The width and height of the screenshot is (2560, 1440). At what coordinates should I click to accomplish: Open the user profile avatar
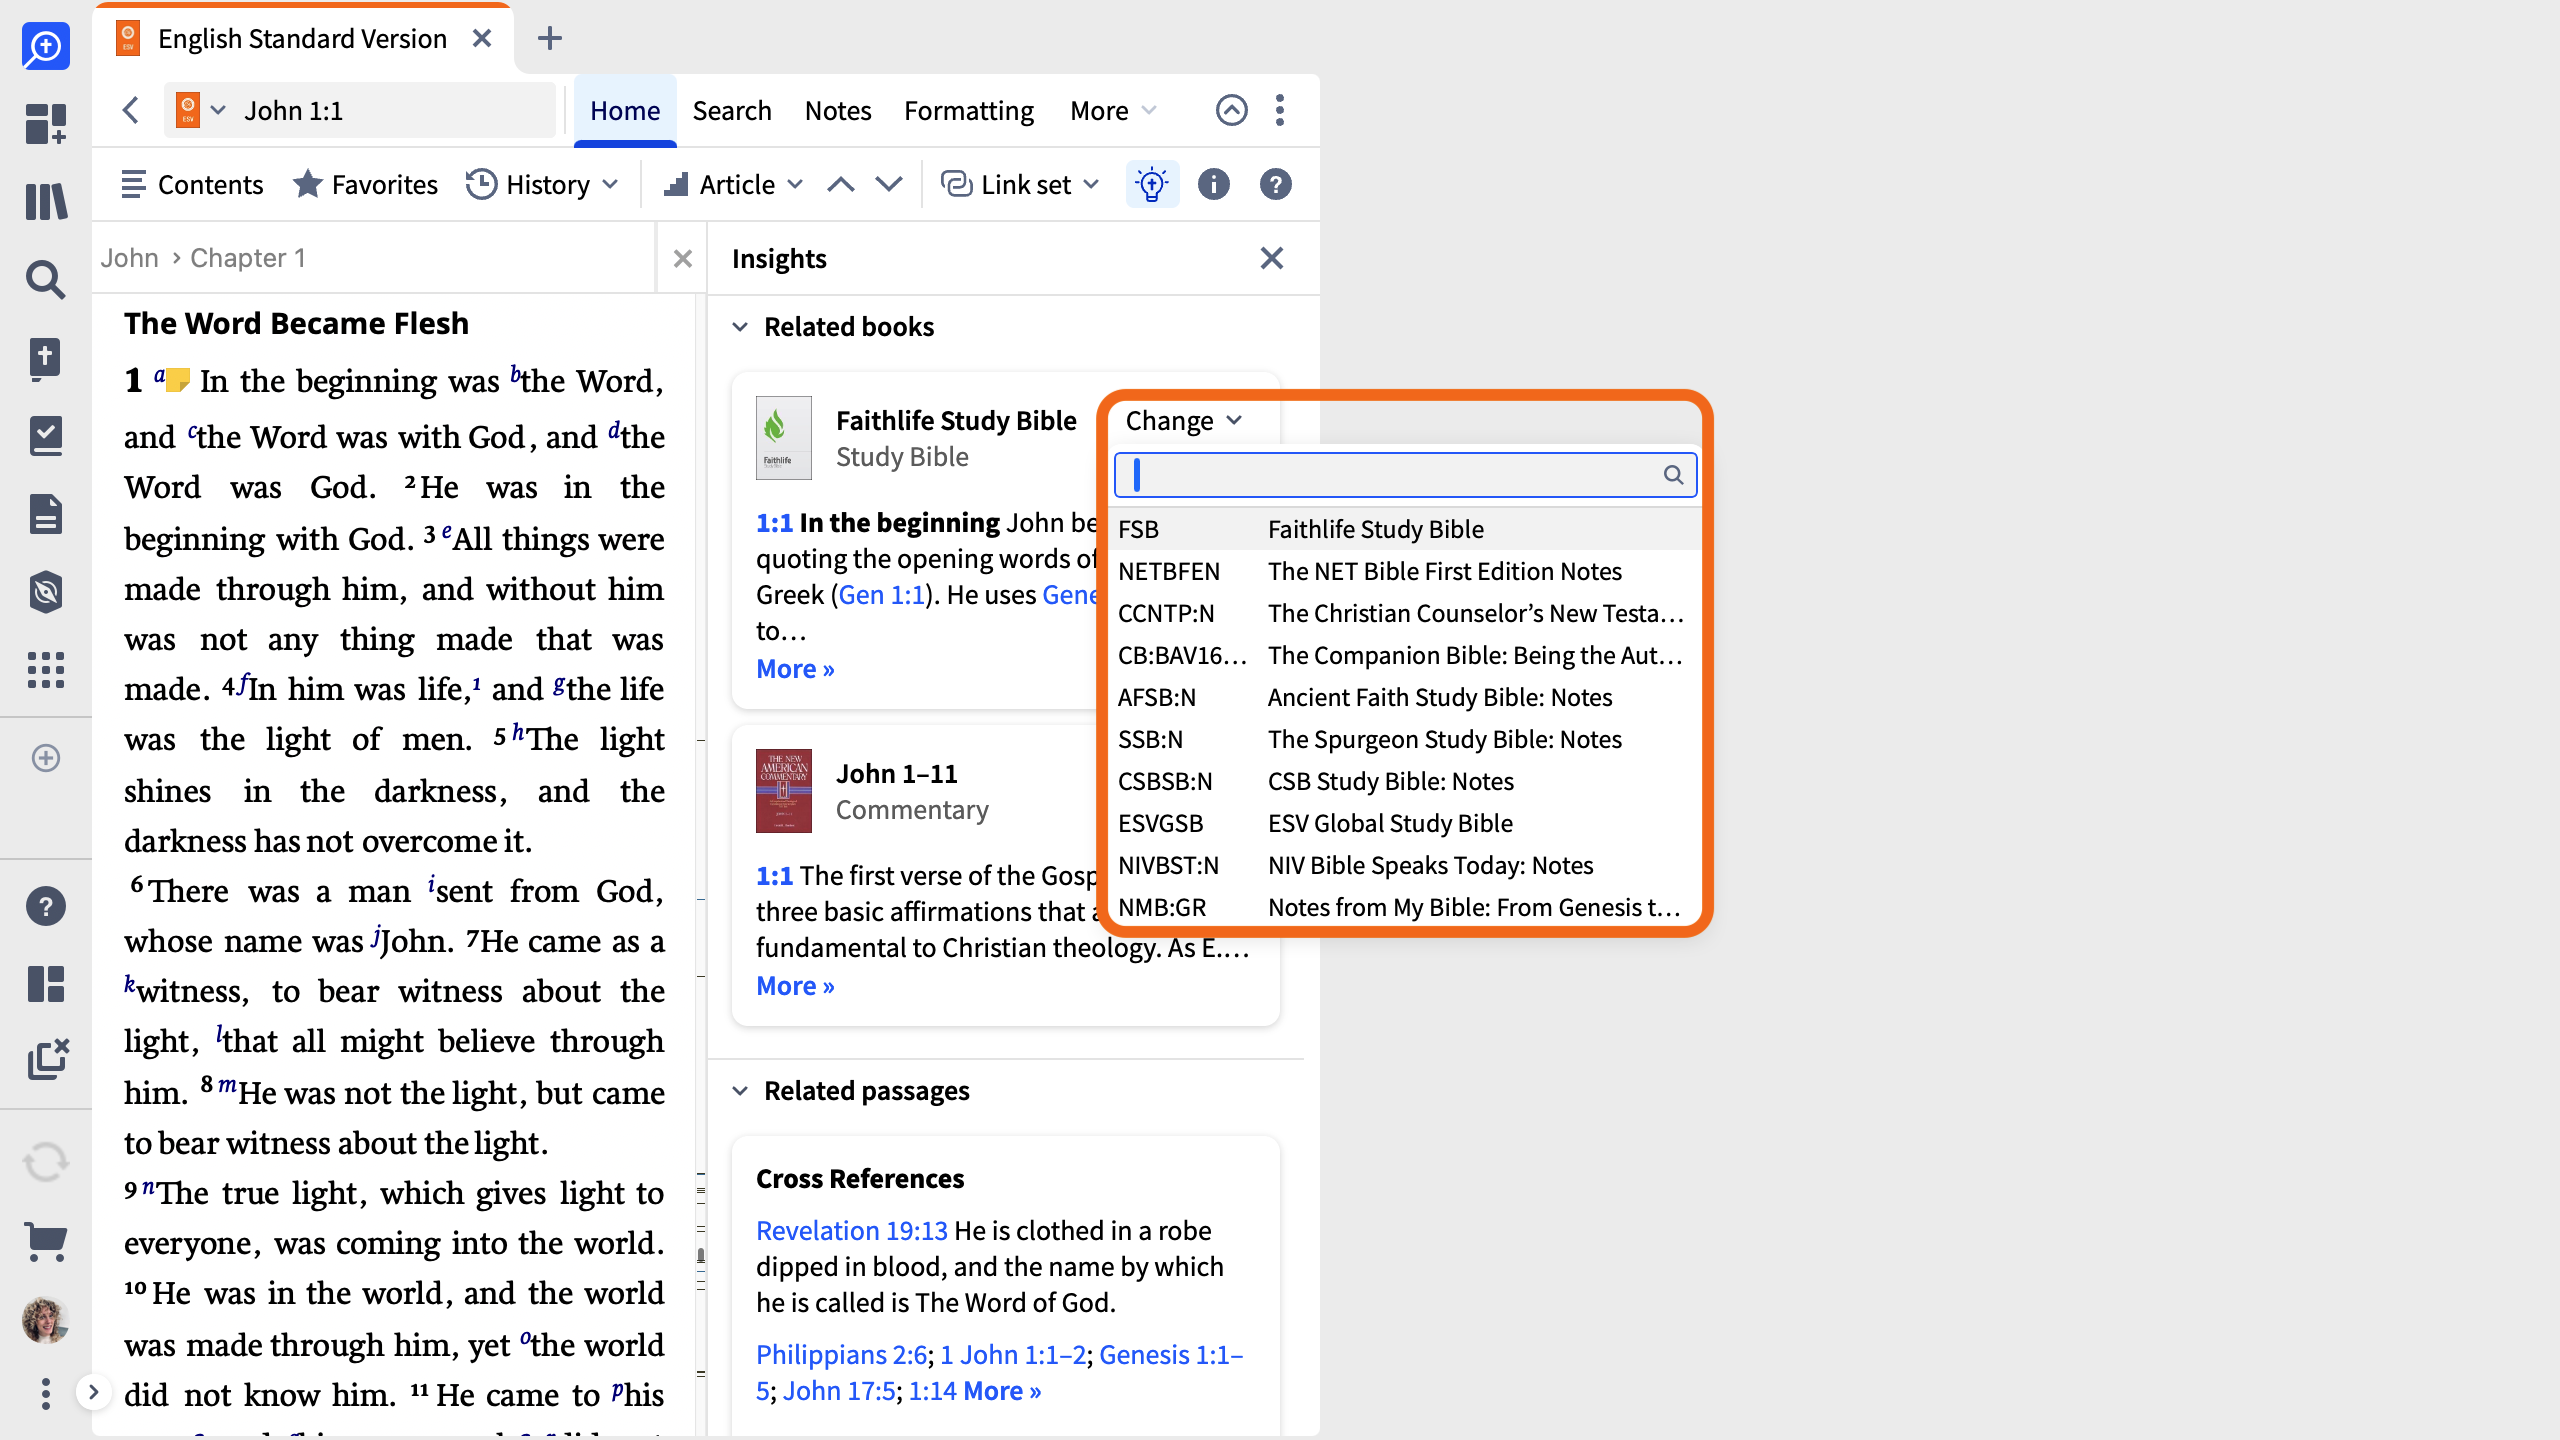pyautogui.click(x=46, y=1320)
